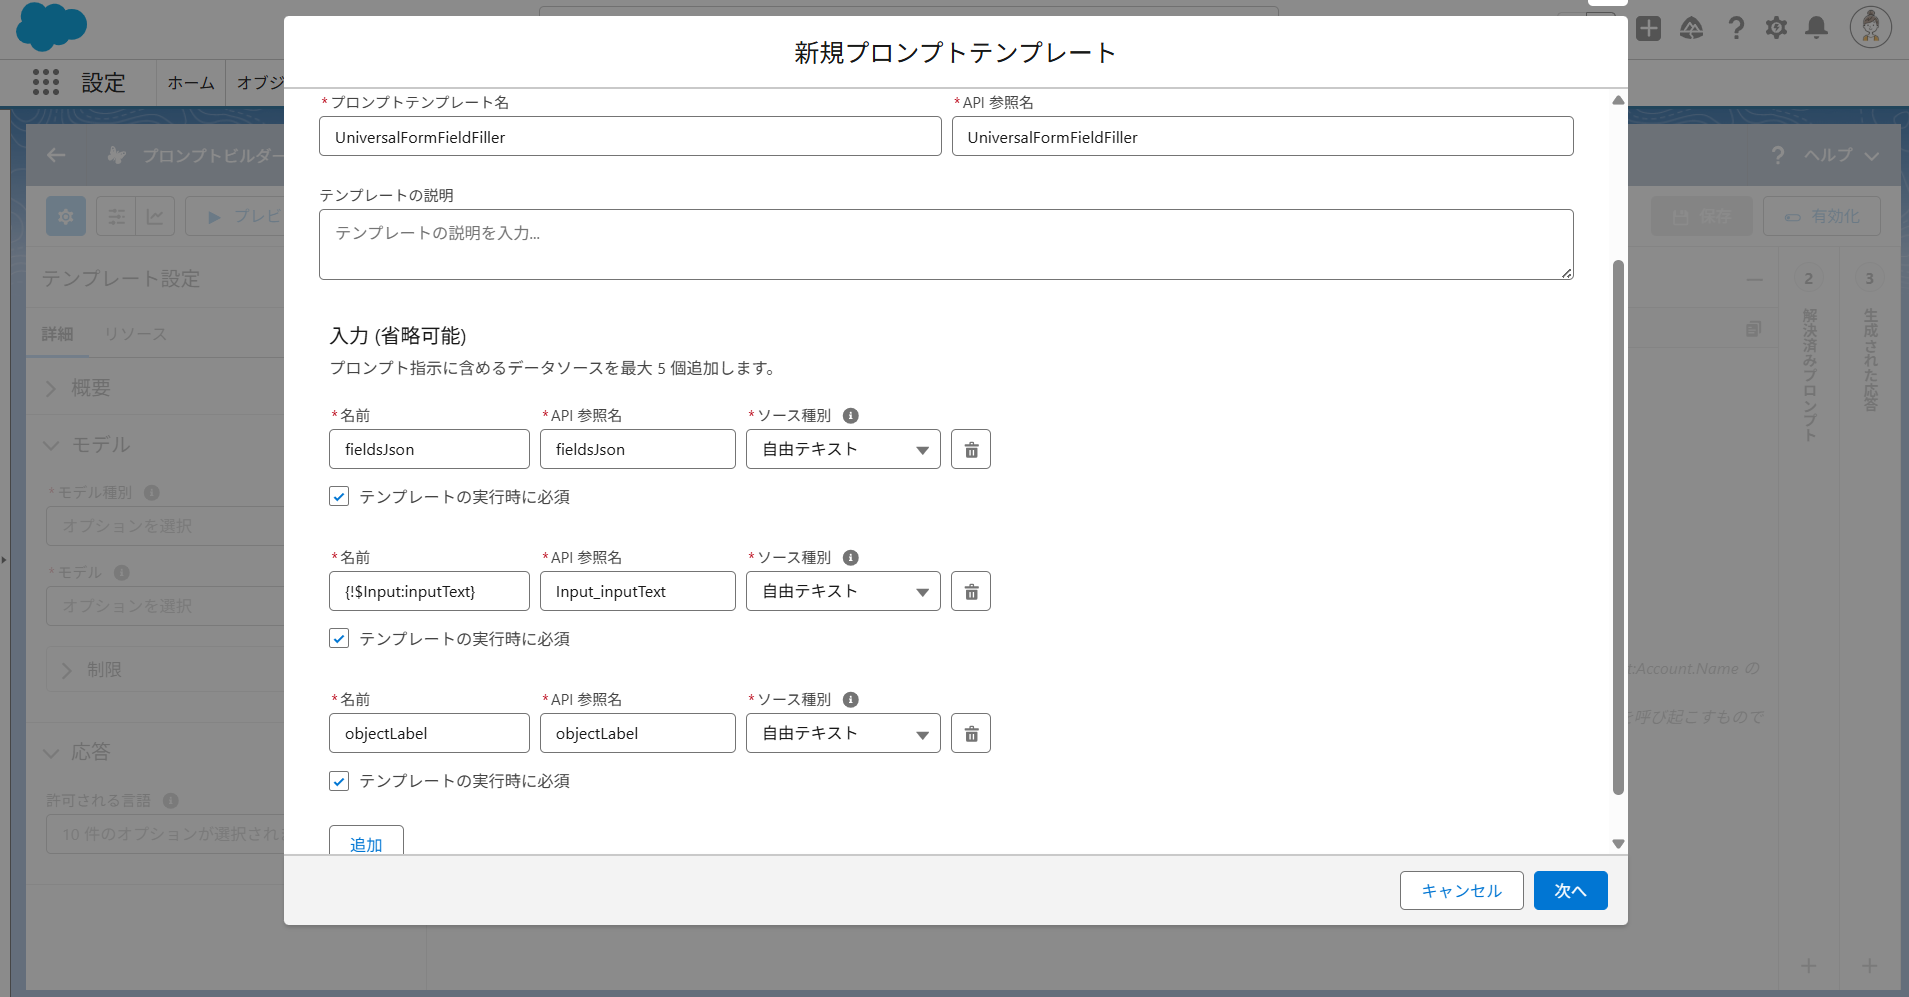The height and width of the screenshot is (997, 1909).
Task: Collapse the モデル section in sidebar
Action: tap(52, 445)
